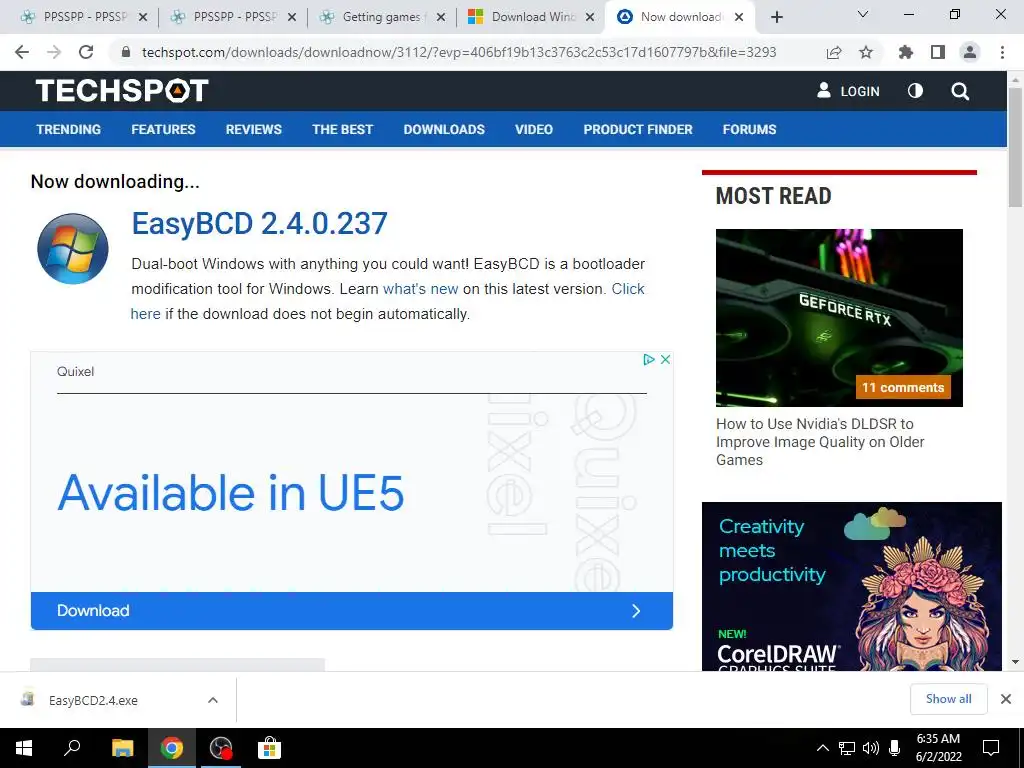Open the FORUMS menu
Viewport: 1024px width, 768px height.
tap(749, 129)
